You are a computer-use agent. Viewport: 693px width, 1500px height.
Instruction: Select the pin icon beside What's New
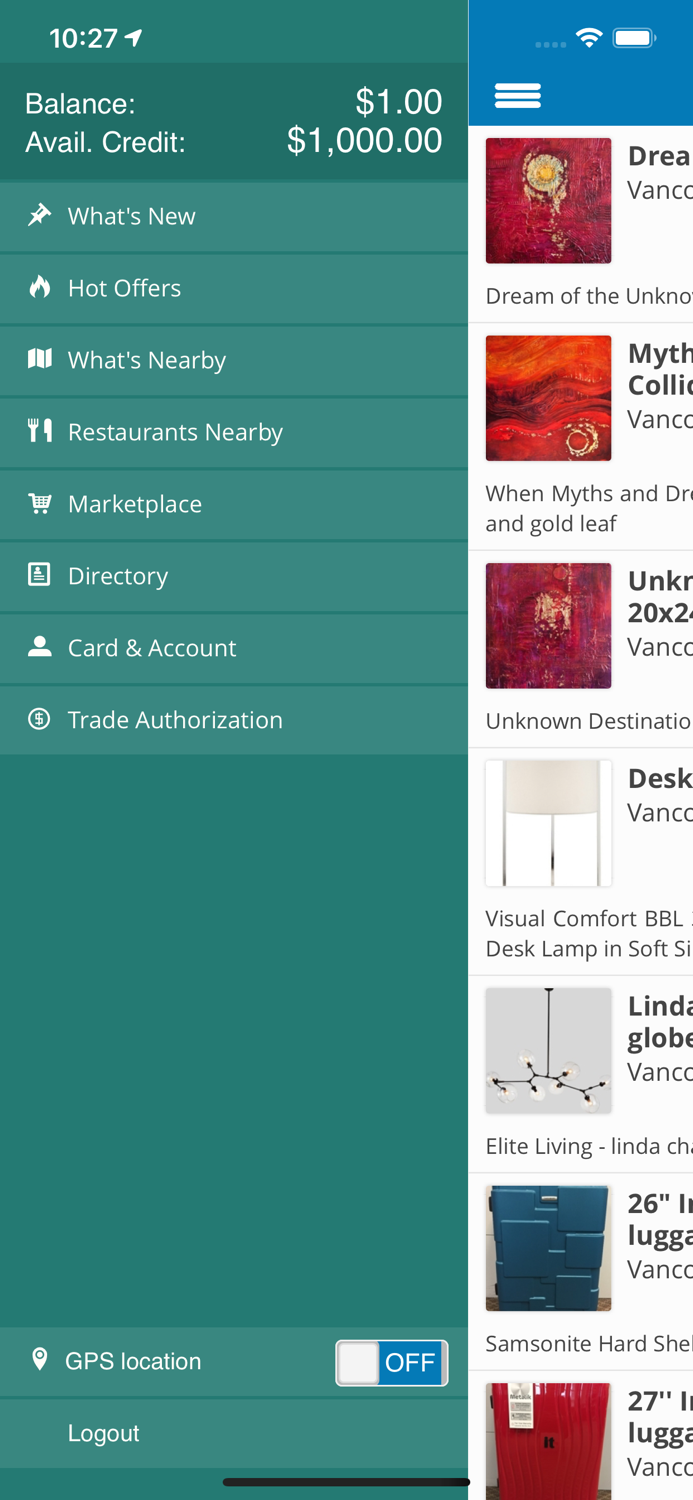[x=39, y=215]
